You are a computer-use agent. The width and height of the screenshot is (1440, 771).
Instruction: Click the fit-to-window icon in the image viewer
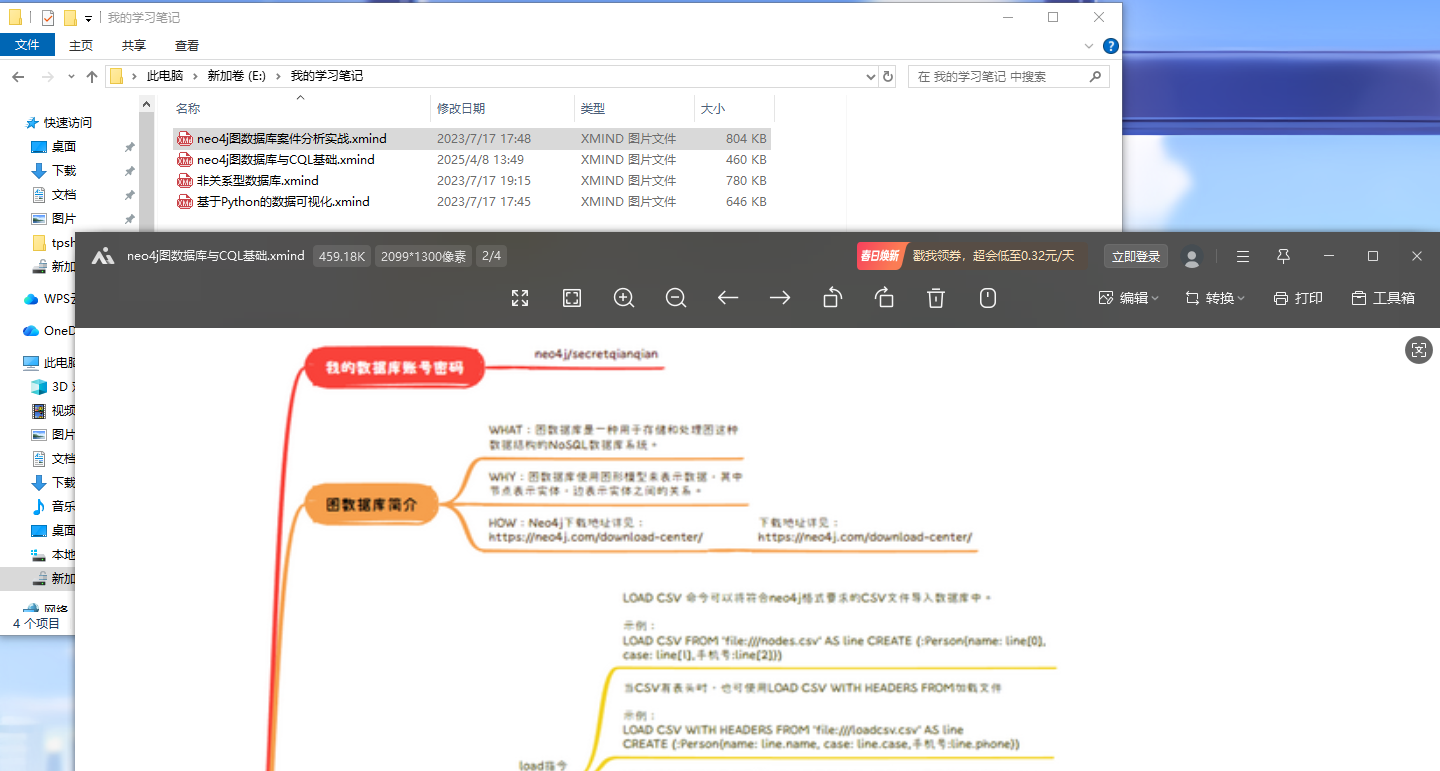572,298
